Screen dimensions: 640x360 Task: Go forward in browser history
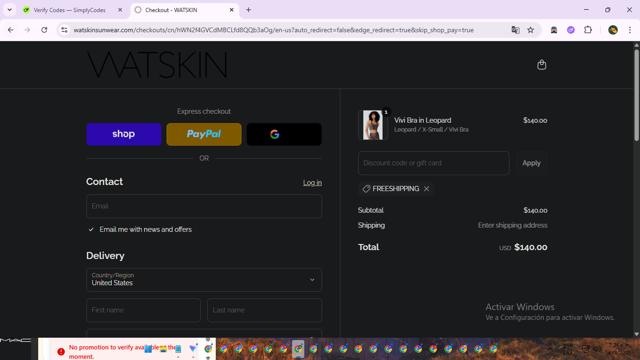[x=27, y=30]
